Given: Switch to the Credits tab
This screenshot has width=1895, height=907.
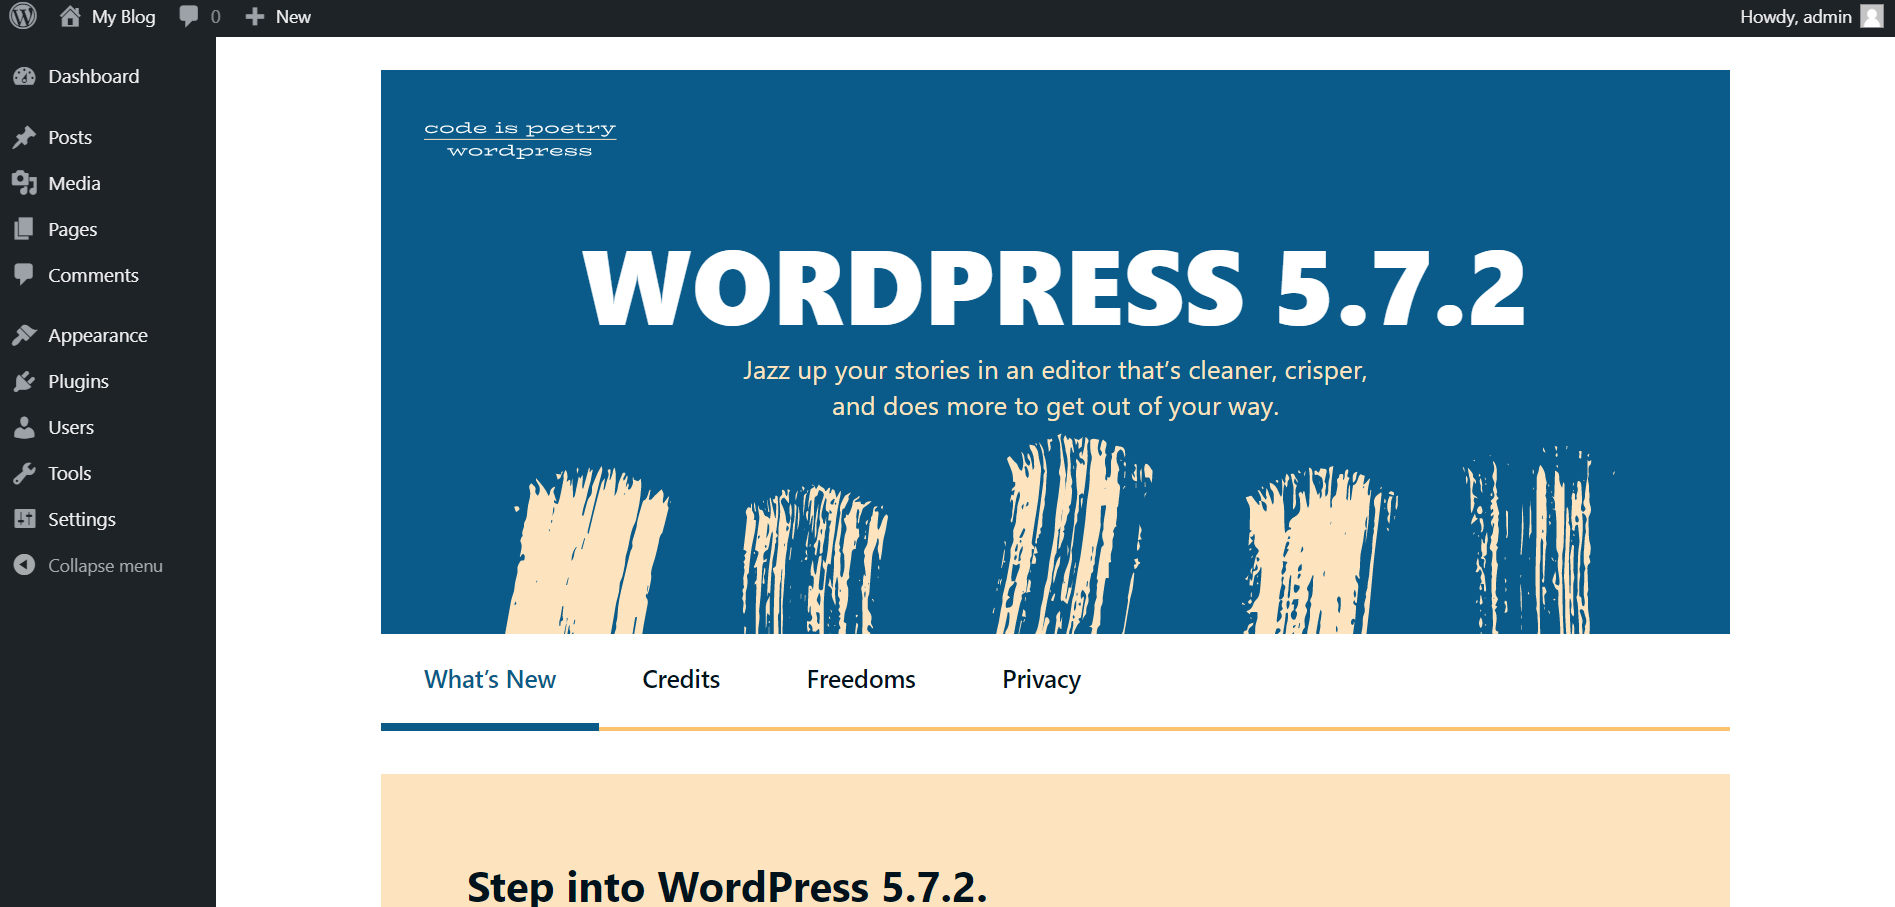Looking at the screenshot, I should click(681, 679).
